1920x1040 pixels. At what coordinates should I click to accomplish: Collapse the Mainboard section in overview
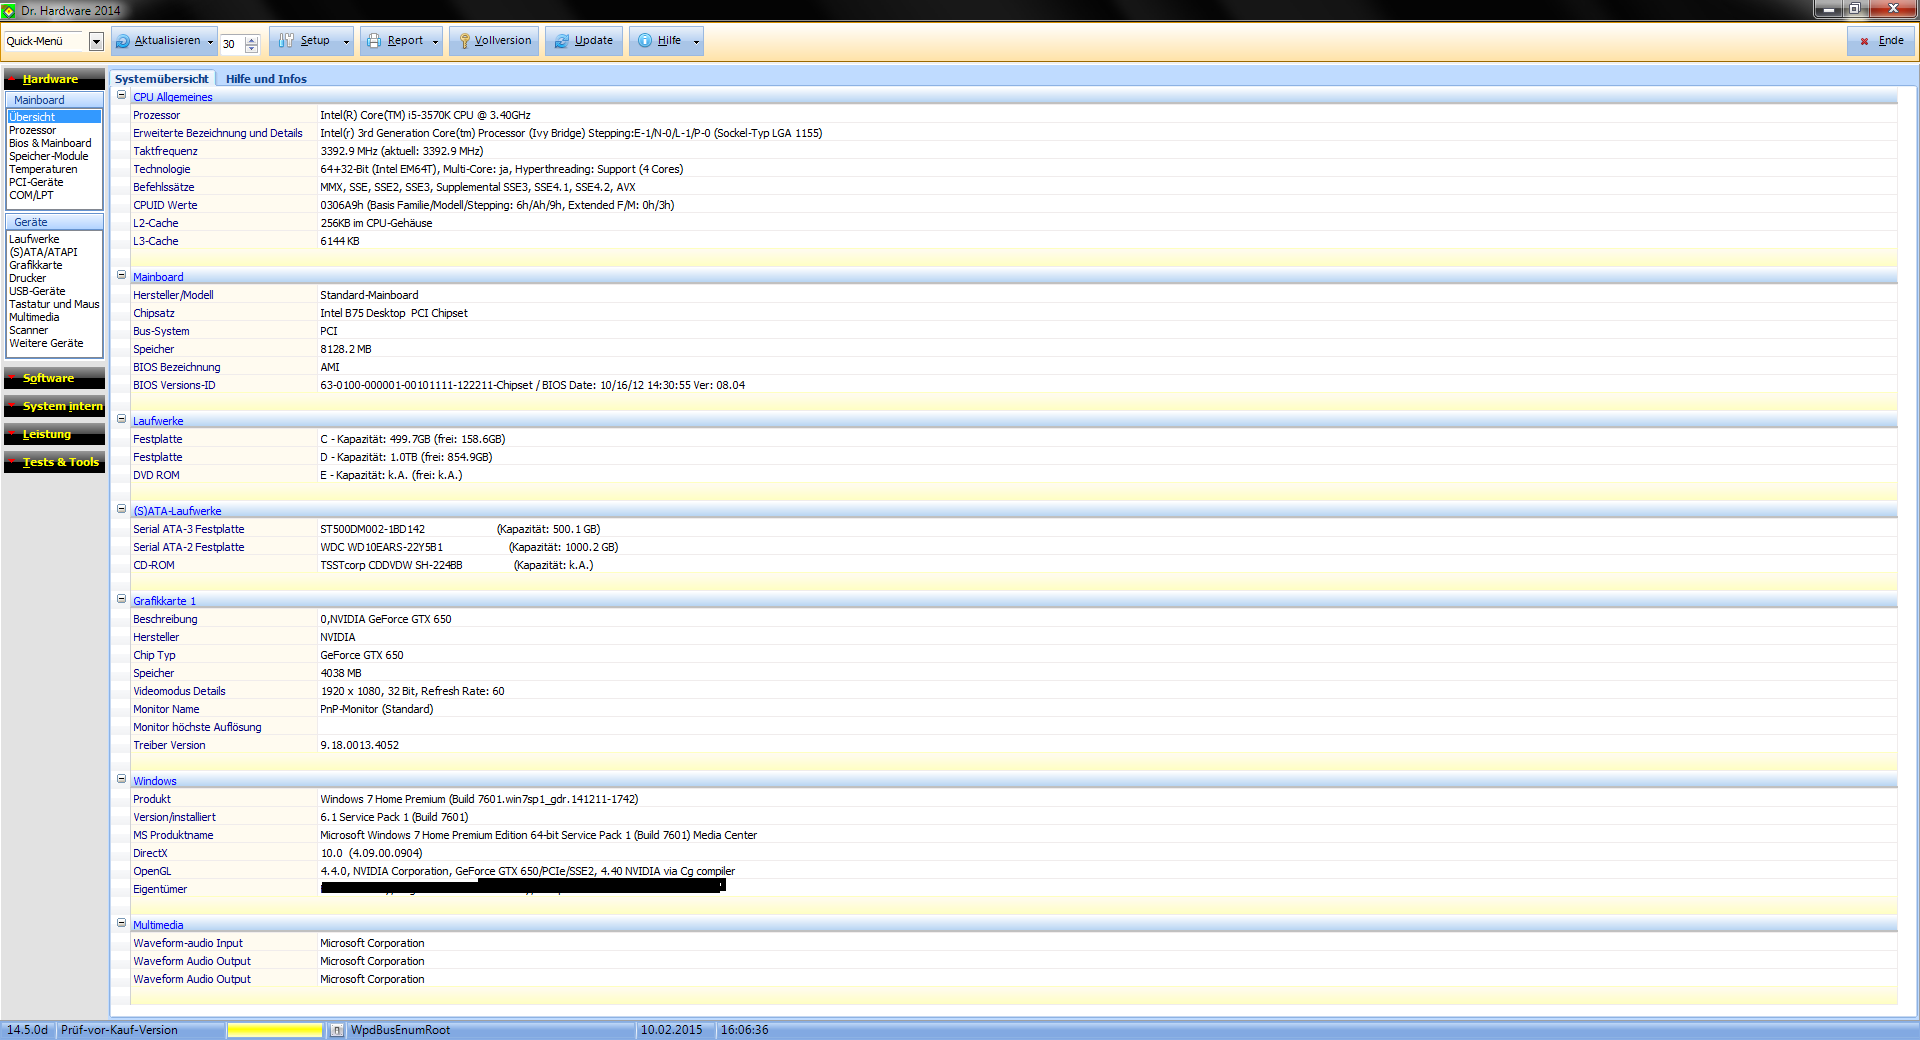(122, 276)
